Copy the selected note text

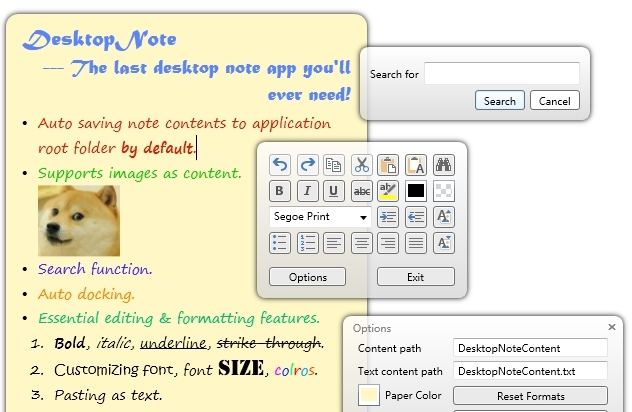click(x=334, y=165)
